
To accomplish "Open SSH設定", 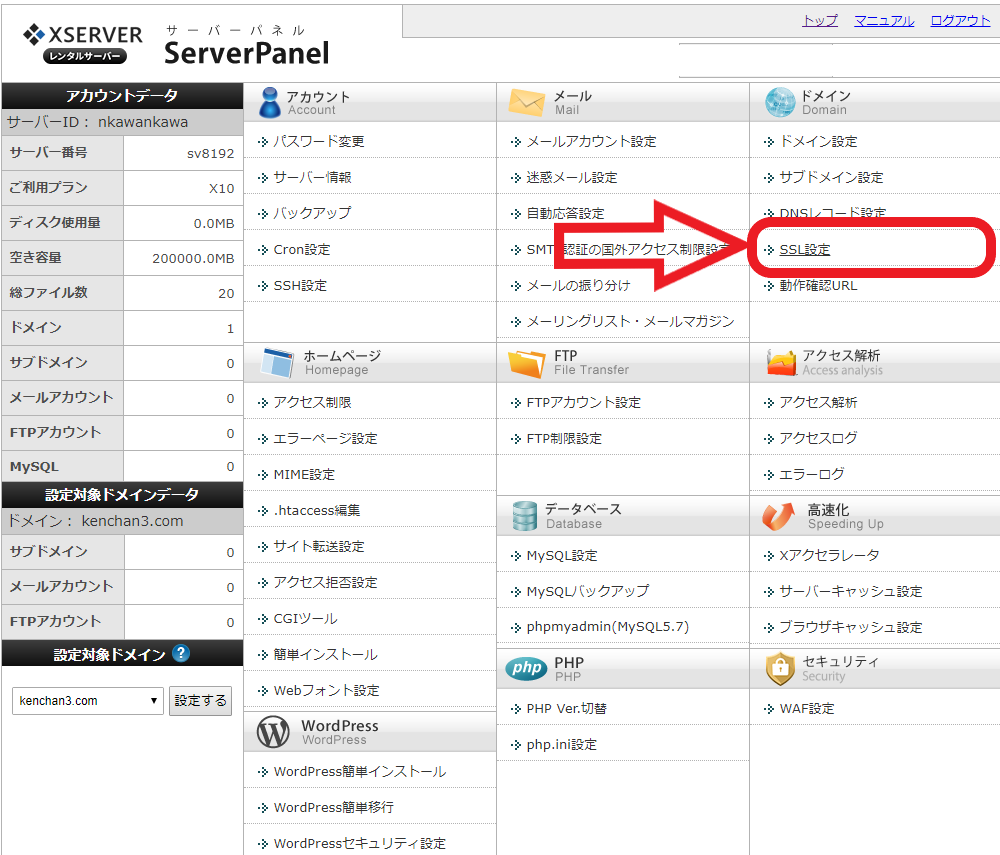I will [x=300, y=286].
